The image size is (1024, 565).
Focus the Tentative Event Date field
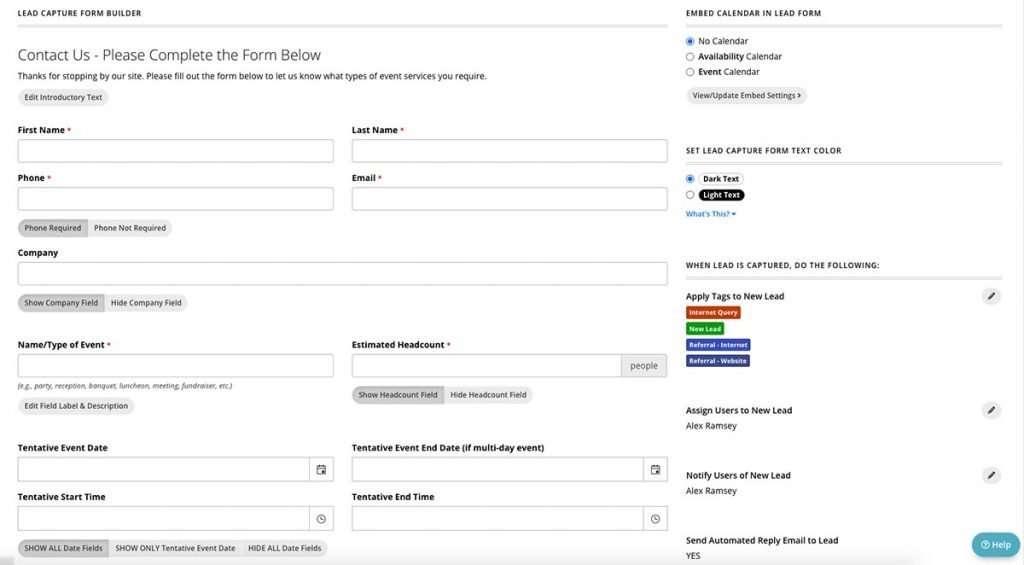pyautogui.click(x=164, y=470)
